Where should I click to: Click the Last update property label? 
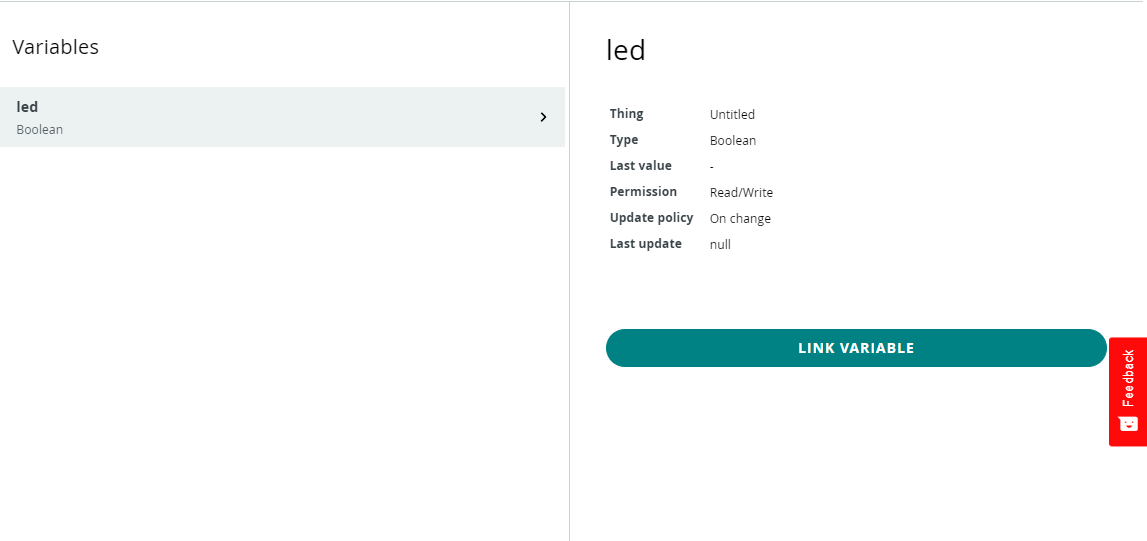coord(646,244)
